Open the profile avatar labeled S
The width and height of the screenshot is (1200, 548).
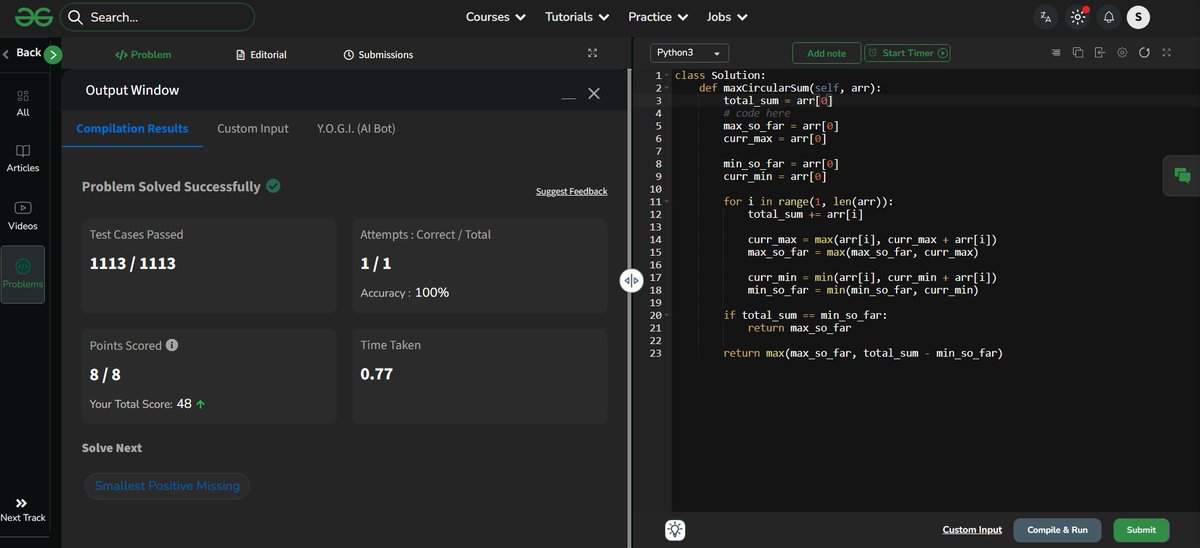[x=1138, y=17]
